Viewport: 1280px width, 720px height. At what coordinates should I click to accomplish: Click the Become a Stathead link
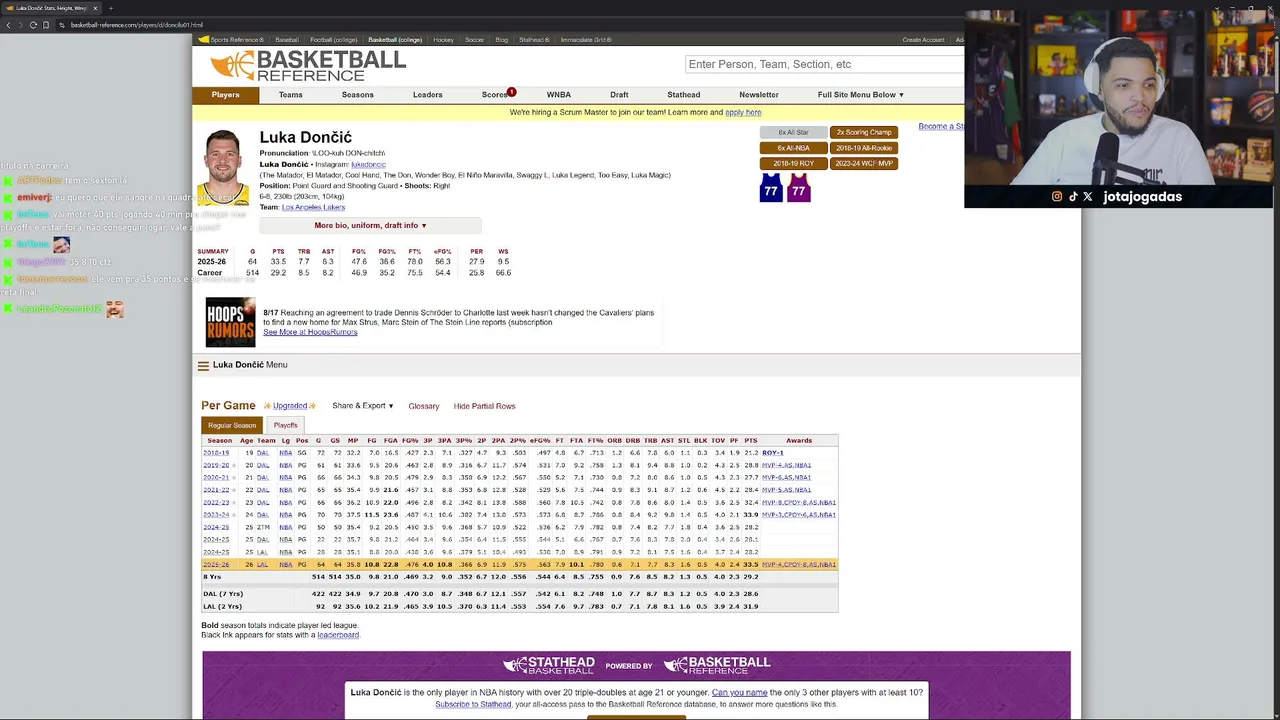pyautogui.click(x=941, y=127)
